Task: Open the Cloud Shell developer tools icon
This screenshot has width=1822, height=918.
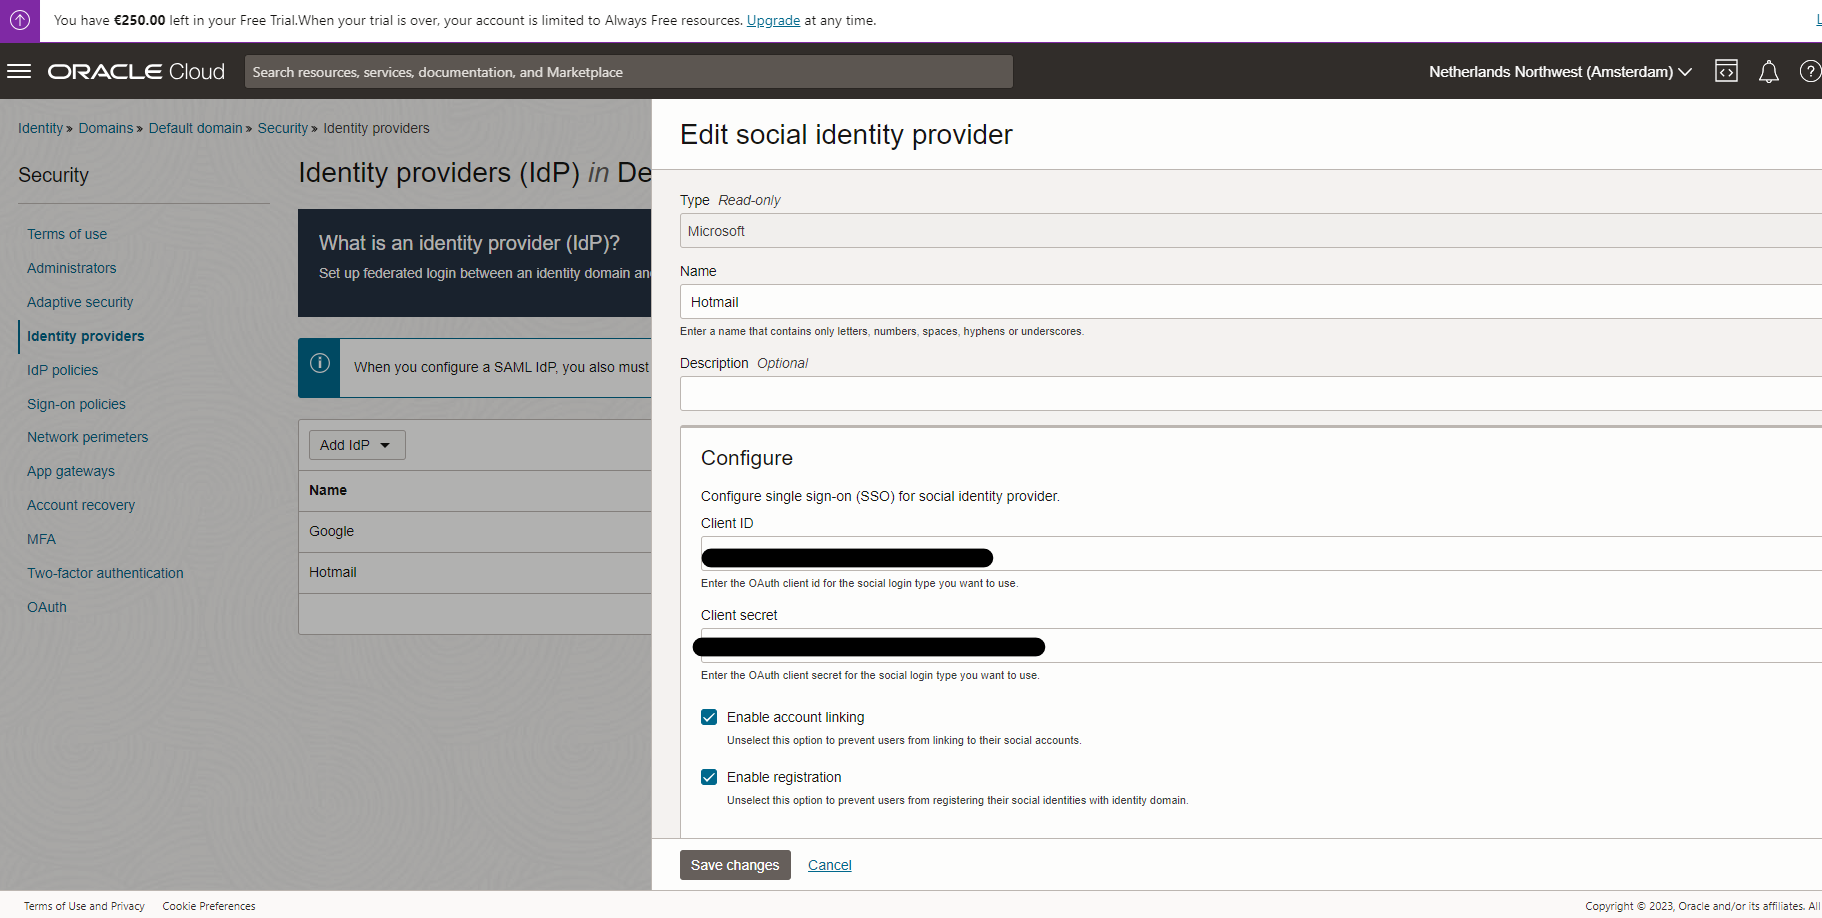Action: (x=1726, y=71)
